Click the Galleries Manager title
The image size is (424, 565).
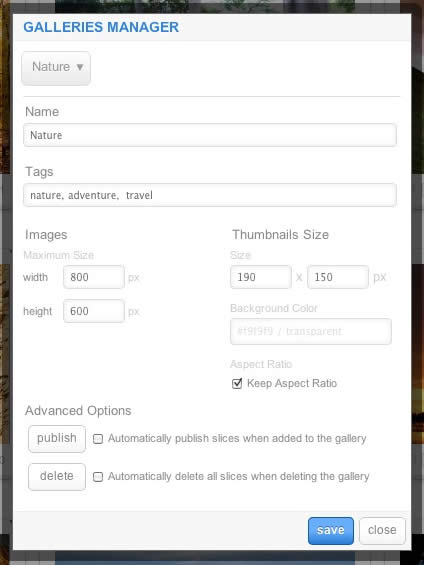coord(101,27)
